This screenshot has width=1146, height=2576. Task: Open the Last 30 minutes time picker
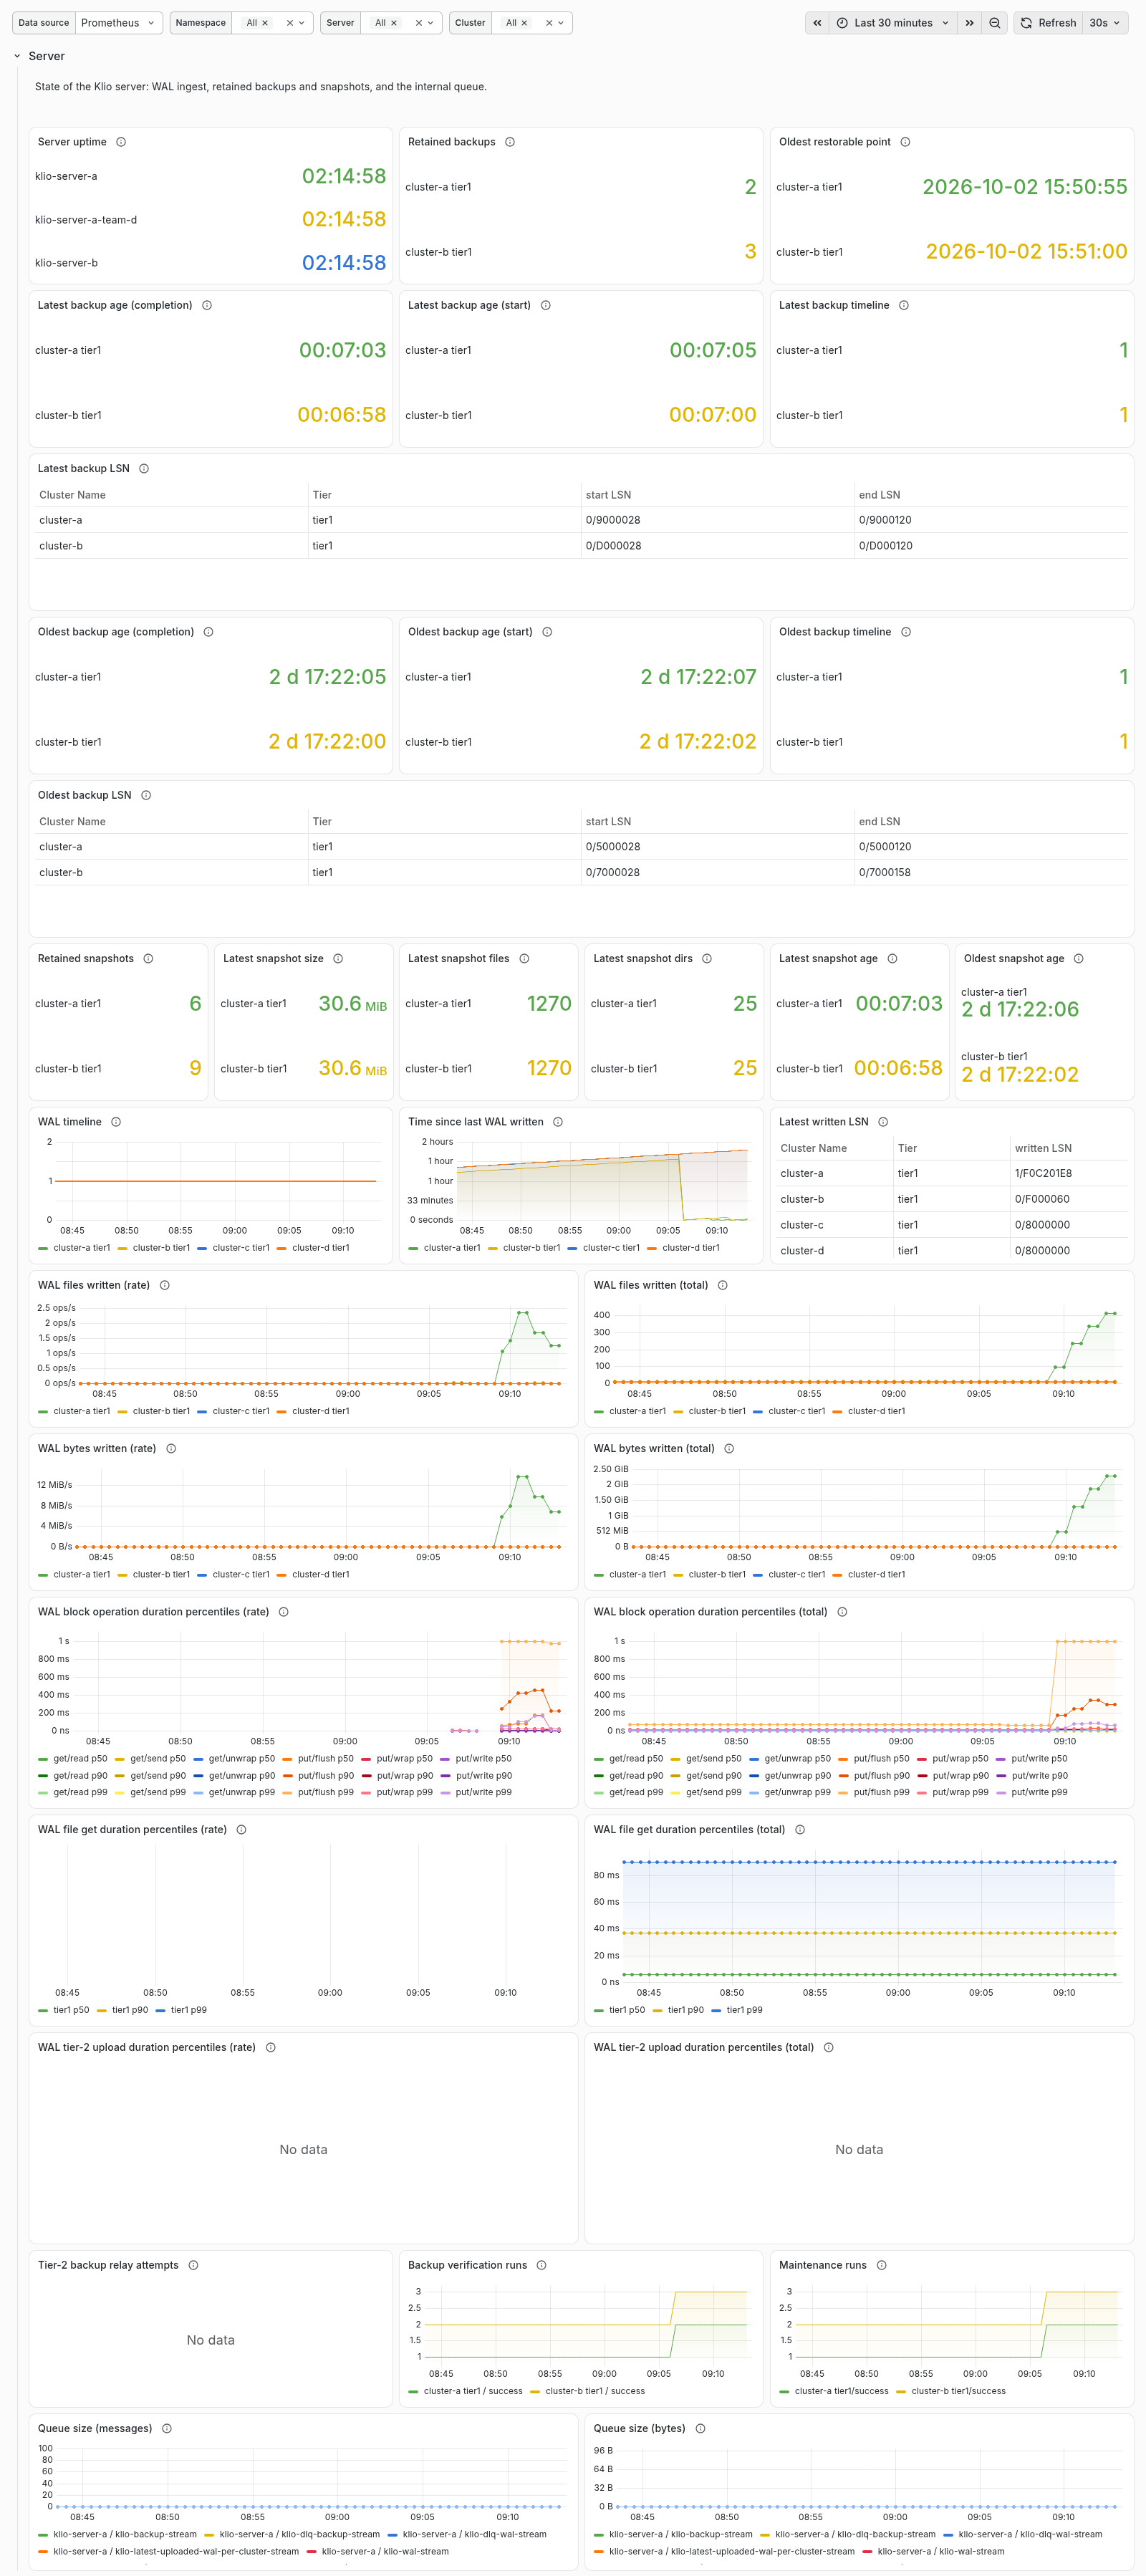(893, 23)
